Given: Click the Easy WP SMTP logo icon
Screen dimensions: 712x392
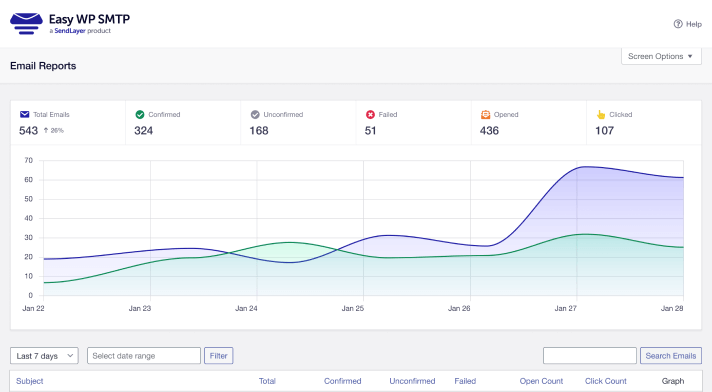Looking at the screenshot, I should [26, 24].
